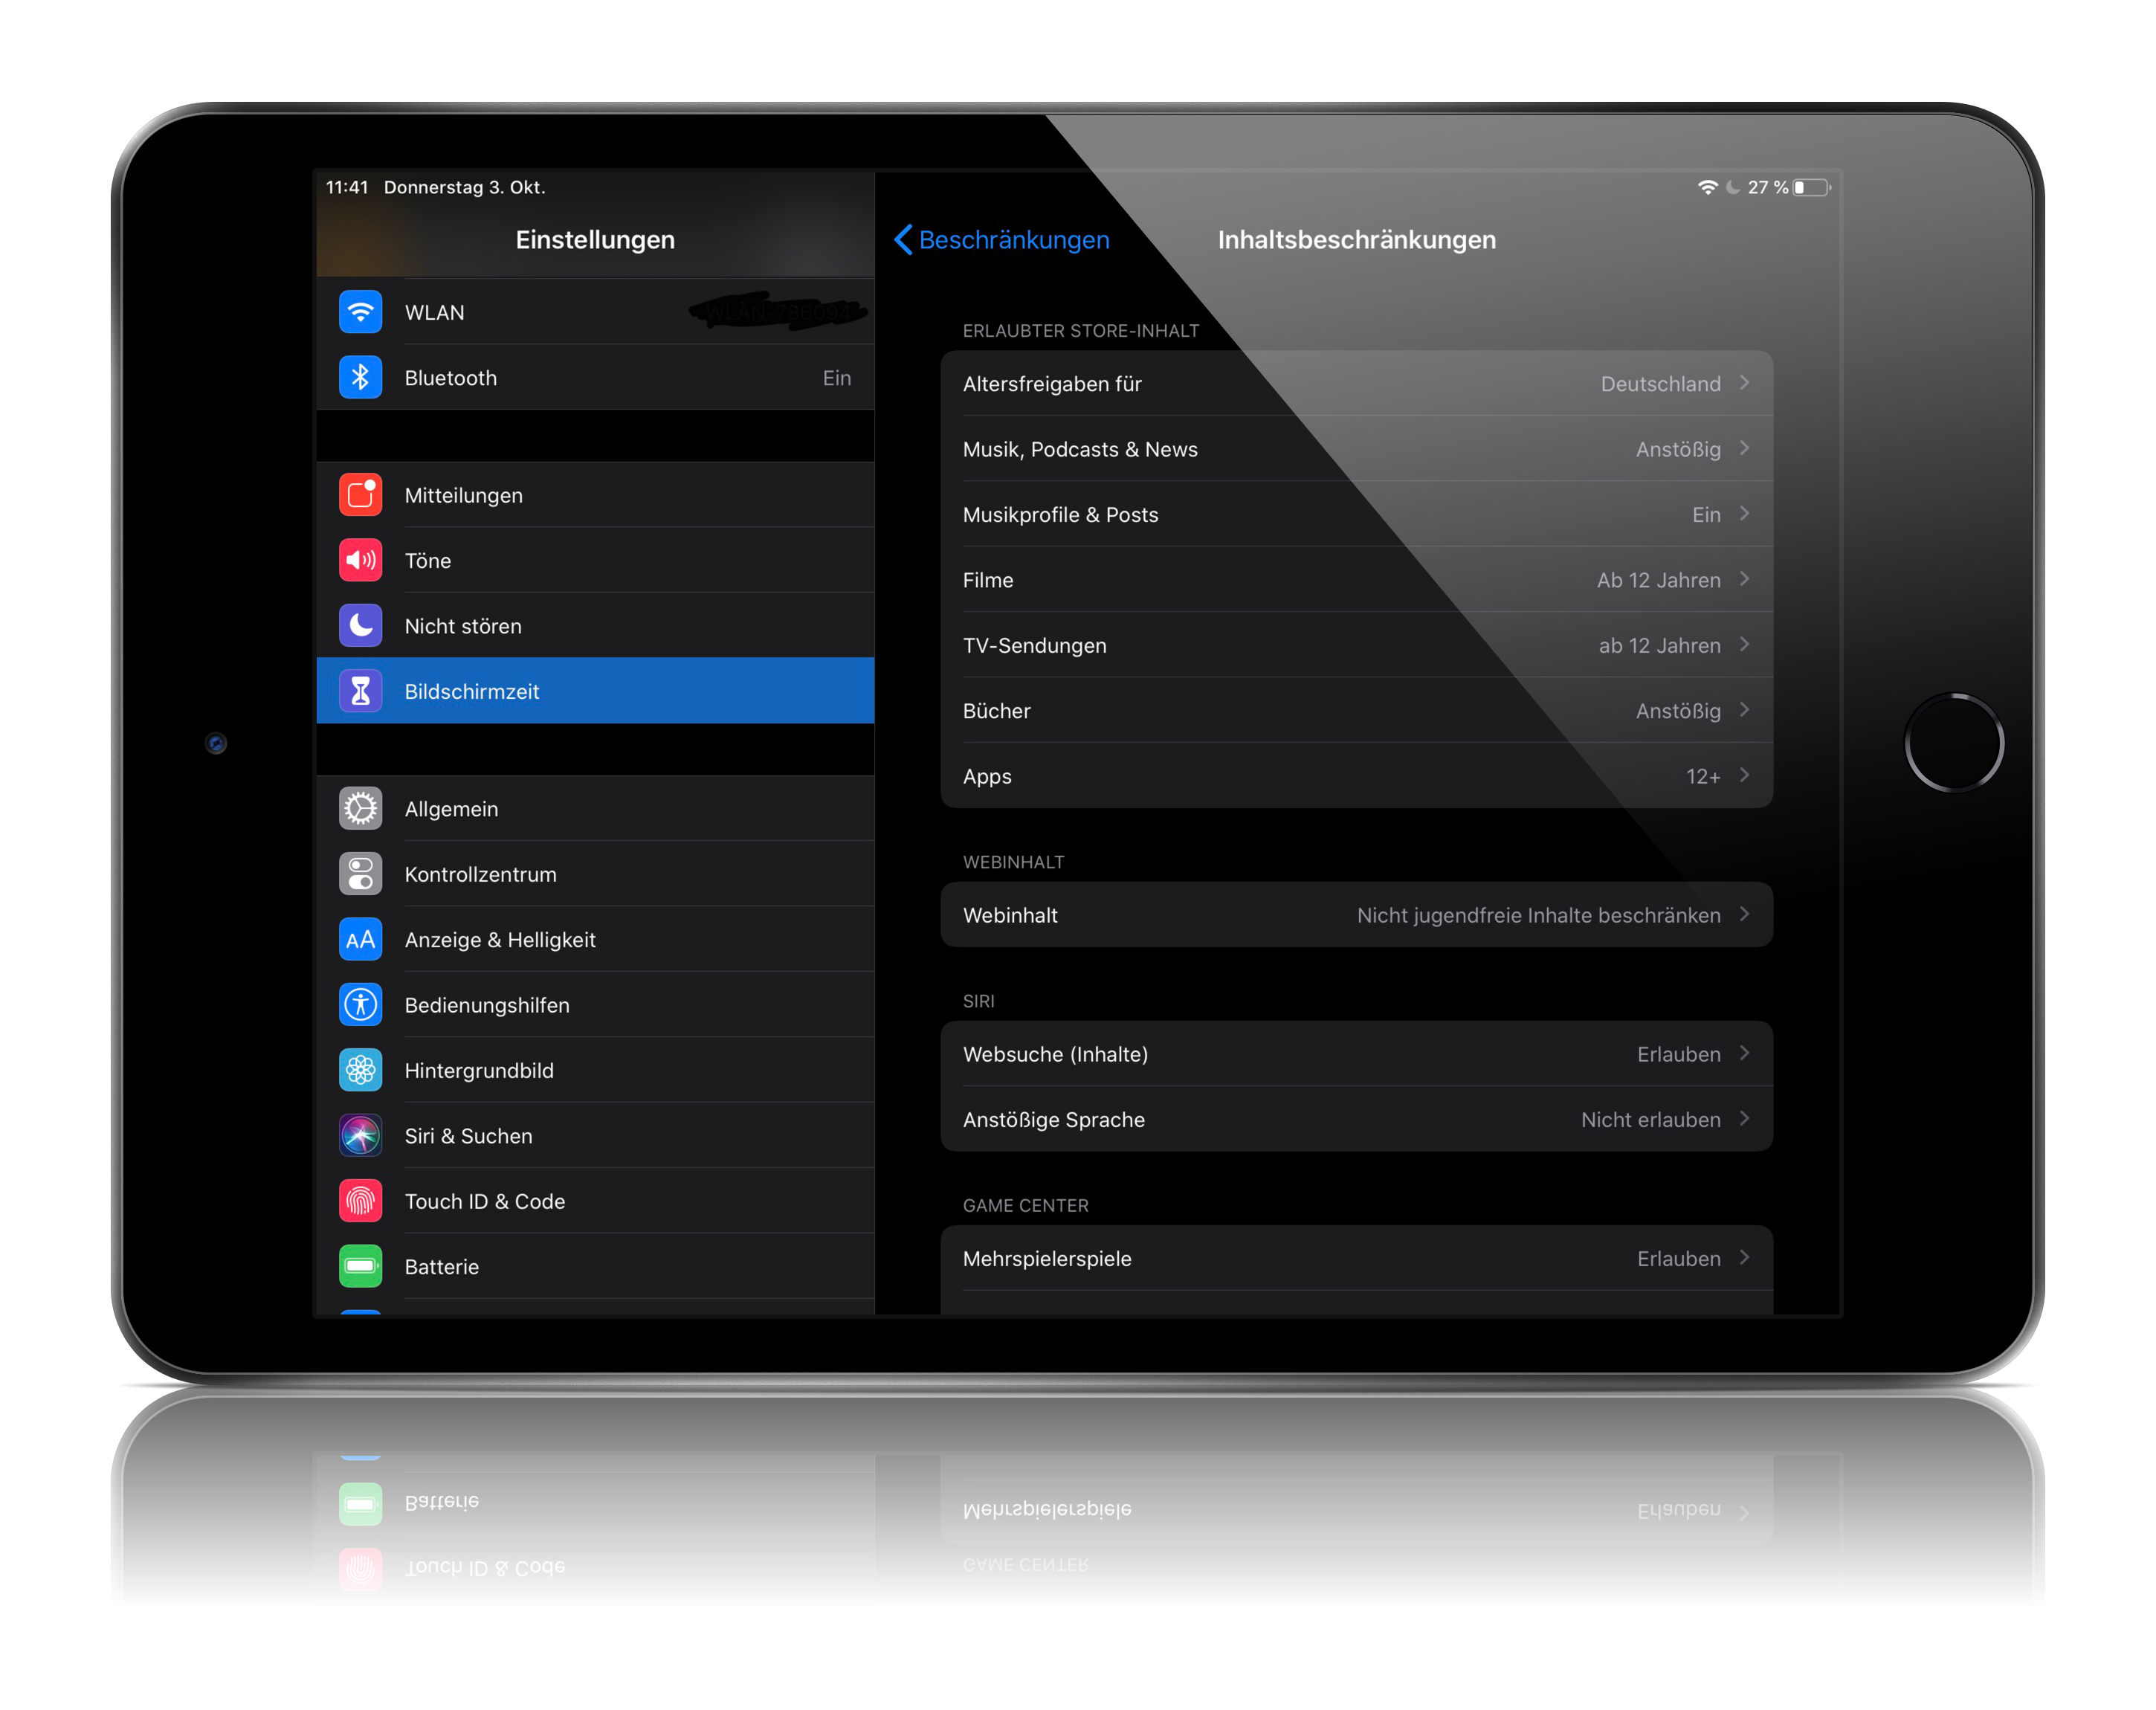Select Bildschirmzeit label in sidebar
Image resolution: width=2156 pixels, height=1710 pixels.
(471, 692)
